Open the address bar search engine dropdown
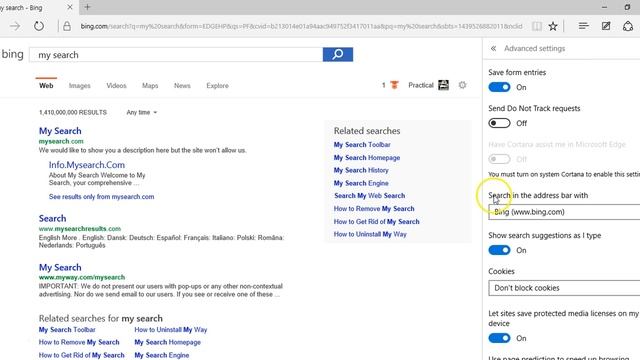640x360 pixels. point(564,212)
